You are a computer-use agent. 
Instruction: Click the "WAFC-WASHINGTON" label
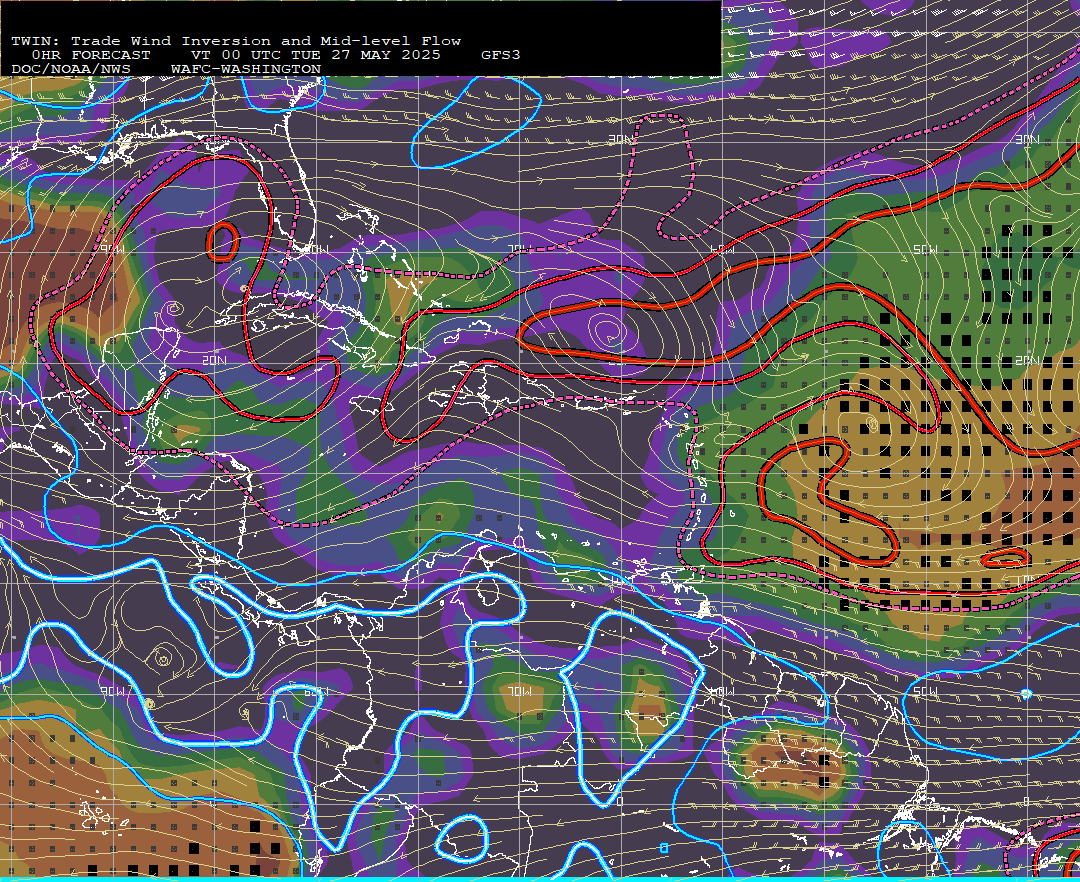(246, 69)
